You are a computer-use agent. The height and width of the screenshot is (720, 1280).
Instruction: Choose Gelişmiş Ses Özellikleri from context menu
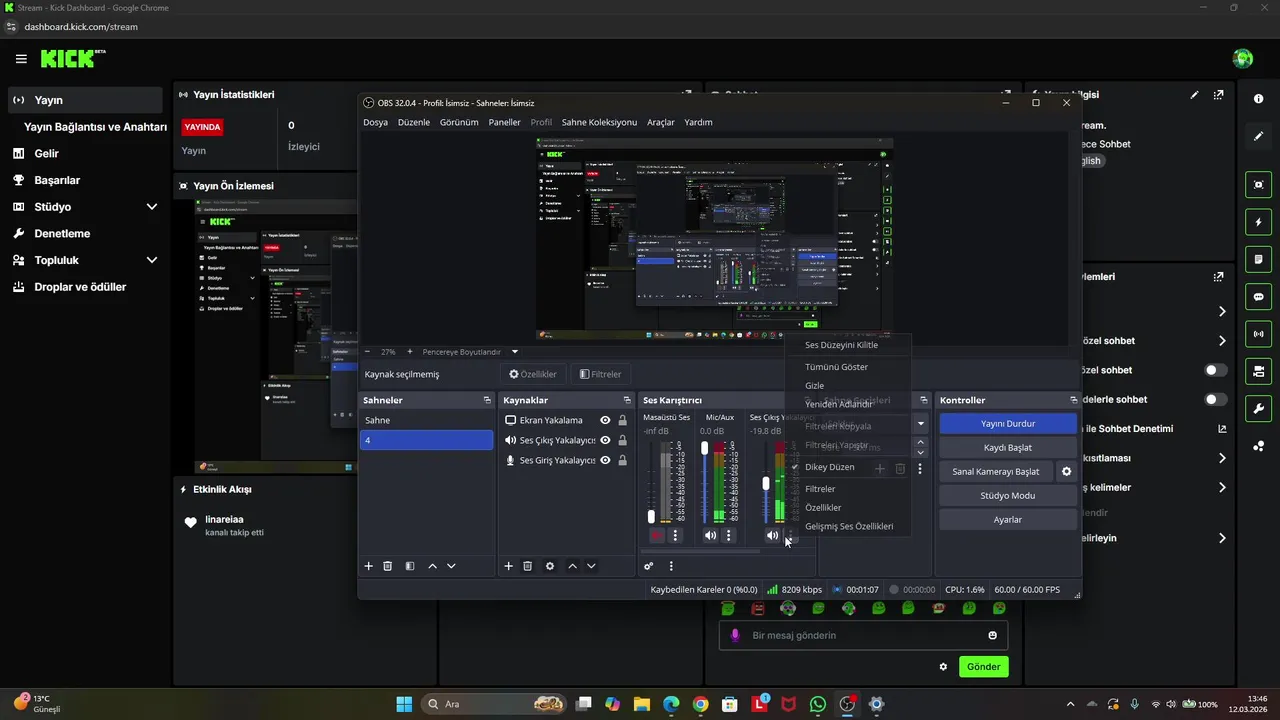point(848,526)
